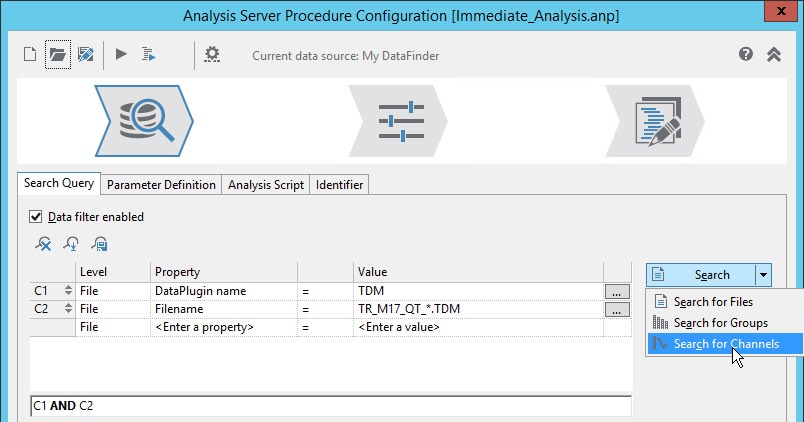804x422 pixels.
Task: Click the Open file folder icon
Action: coord(58,55)
